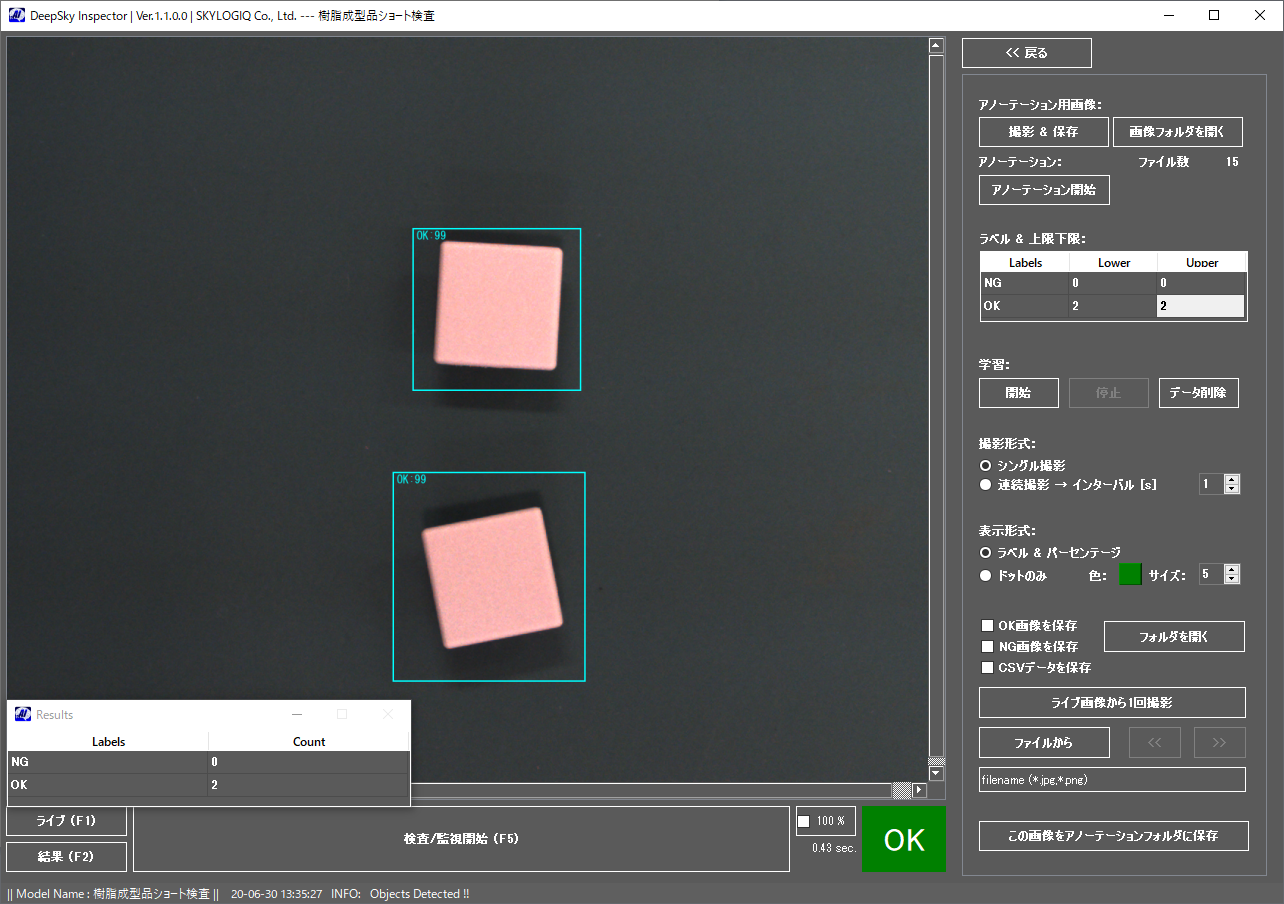
Task: Enable OK画像を保存 checkbox
Action: click(988, 626)
